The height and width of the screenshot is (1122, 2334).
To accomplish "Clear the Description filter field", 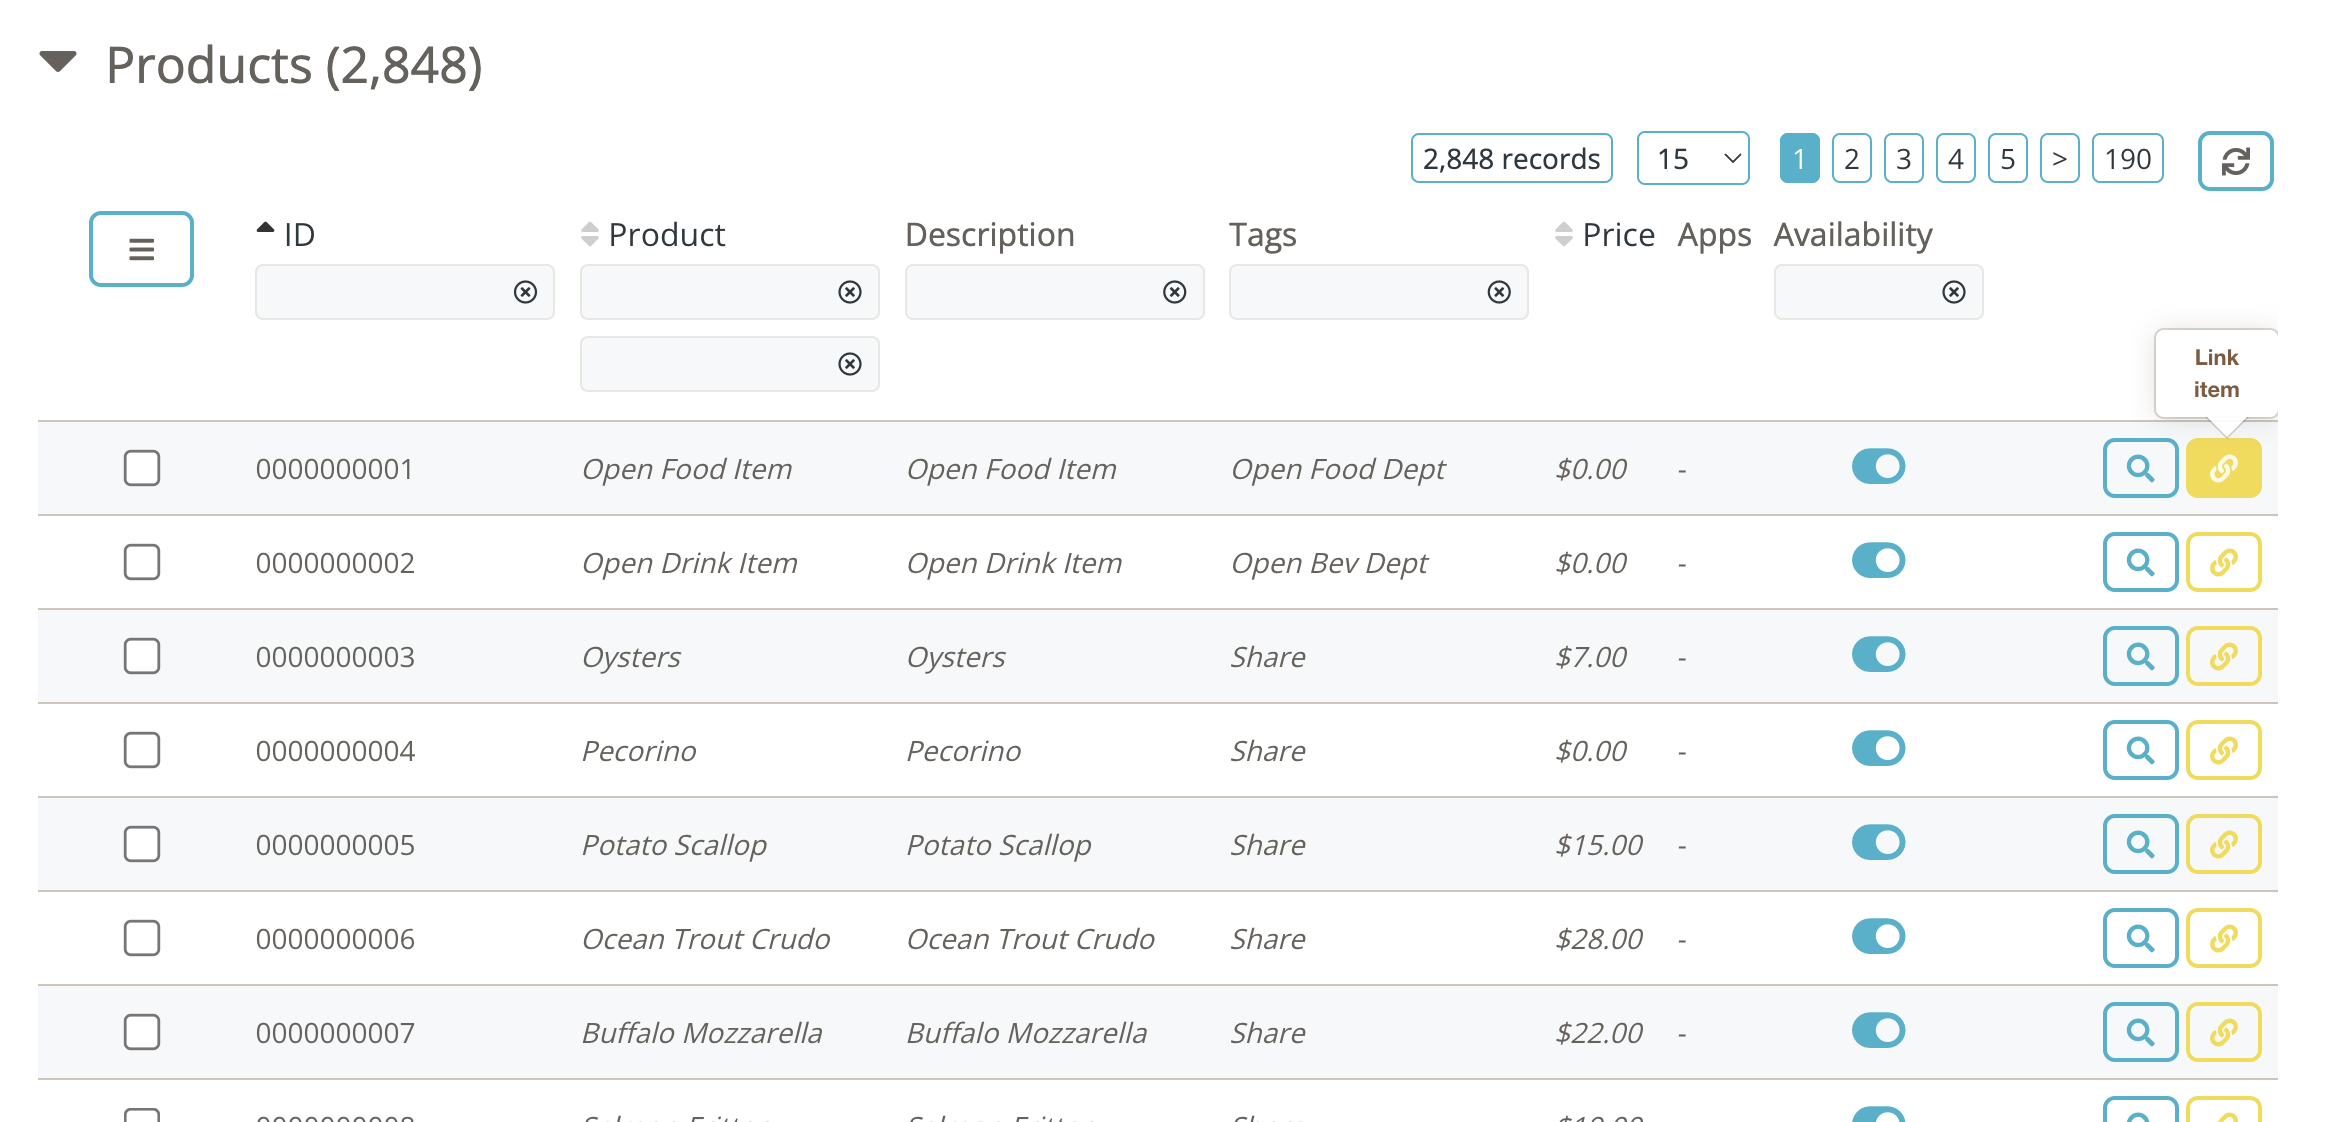I will (1175, 292).
